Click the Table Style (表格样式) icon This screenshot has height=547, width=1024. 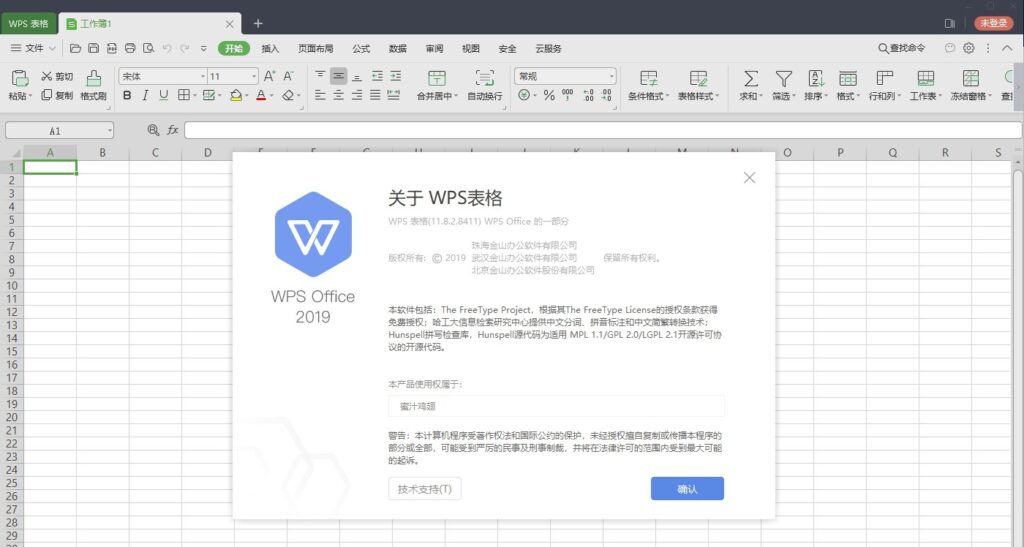698,78
